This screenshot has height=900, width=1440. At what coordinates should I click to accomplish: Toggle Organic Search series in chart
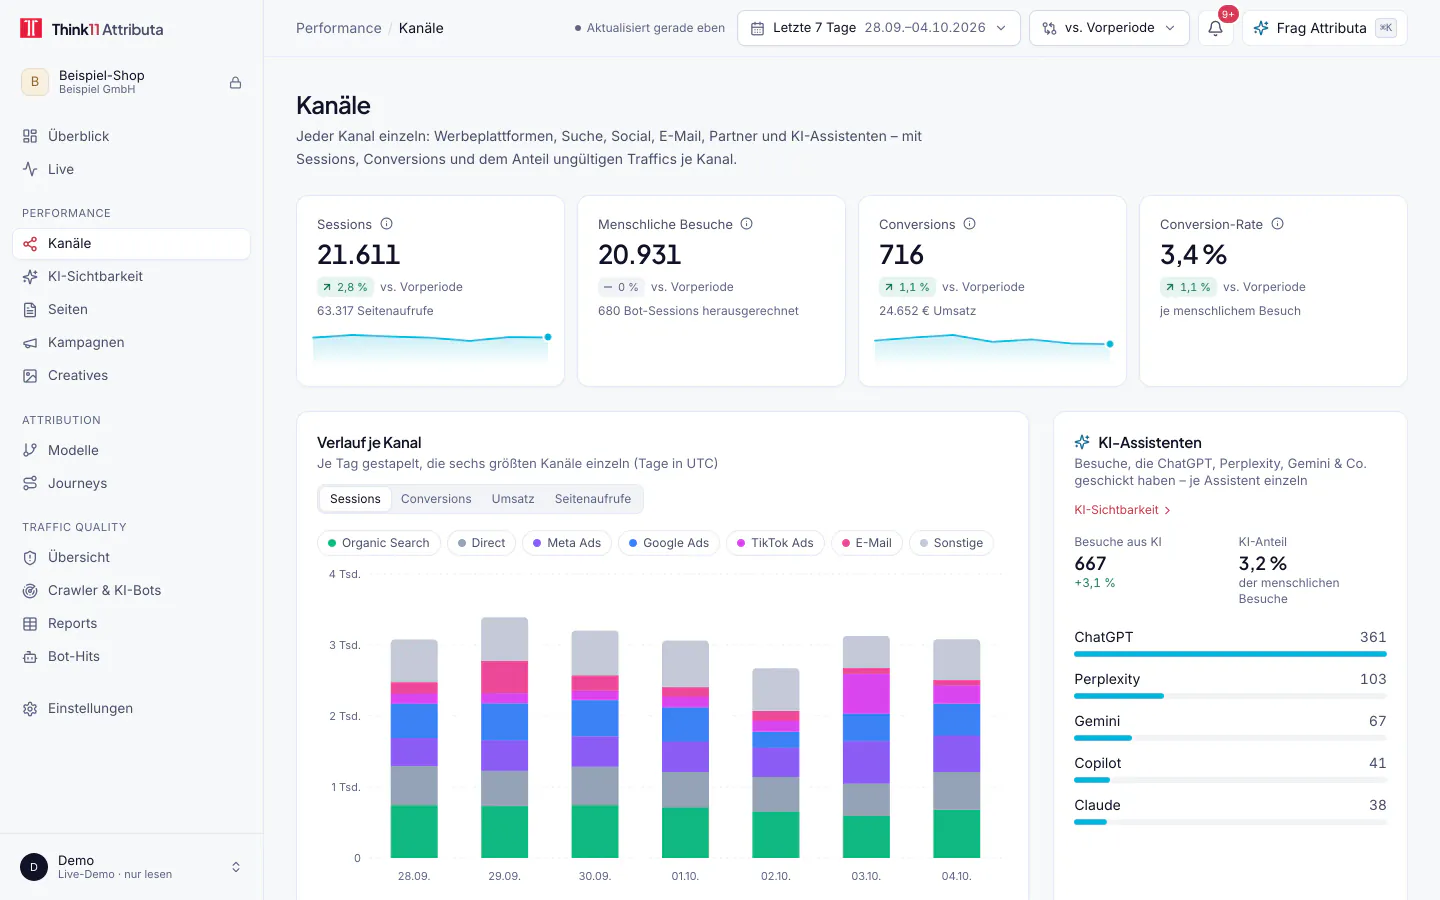(379, 543)
